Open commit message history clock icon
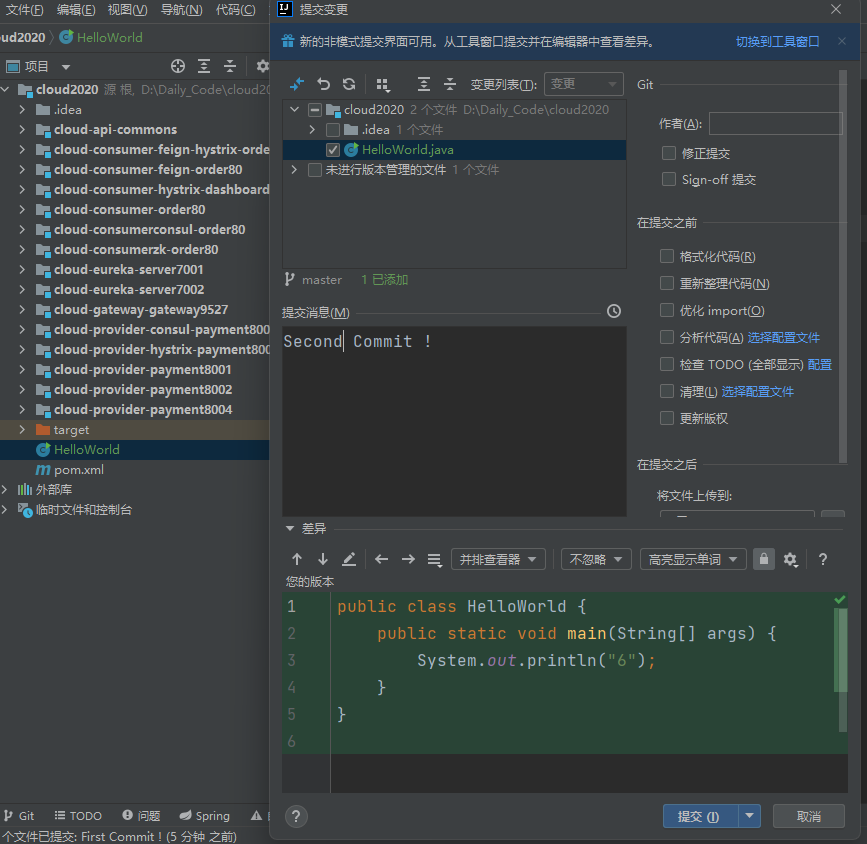This screenshot has width=867, height=844. tap(614, 311)
